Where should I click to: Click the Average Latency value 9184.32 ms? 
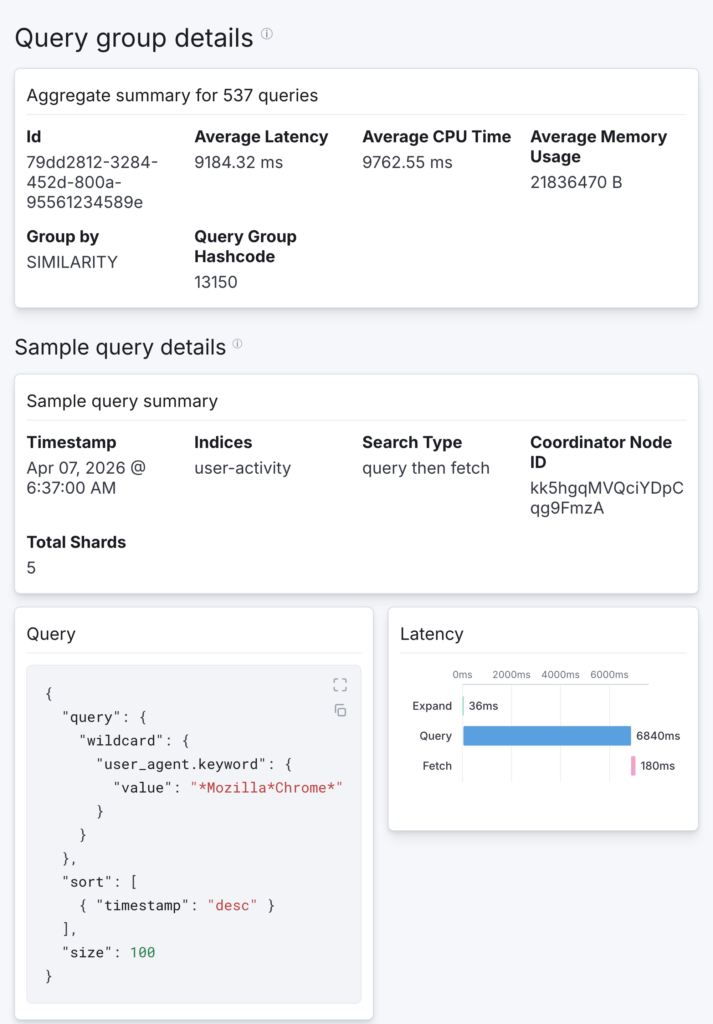tap(238, 163)
